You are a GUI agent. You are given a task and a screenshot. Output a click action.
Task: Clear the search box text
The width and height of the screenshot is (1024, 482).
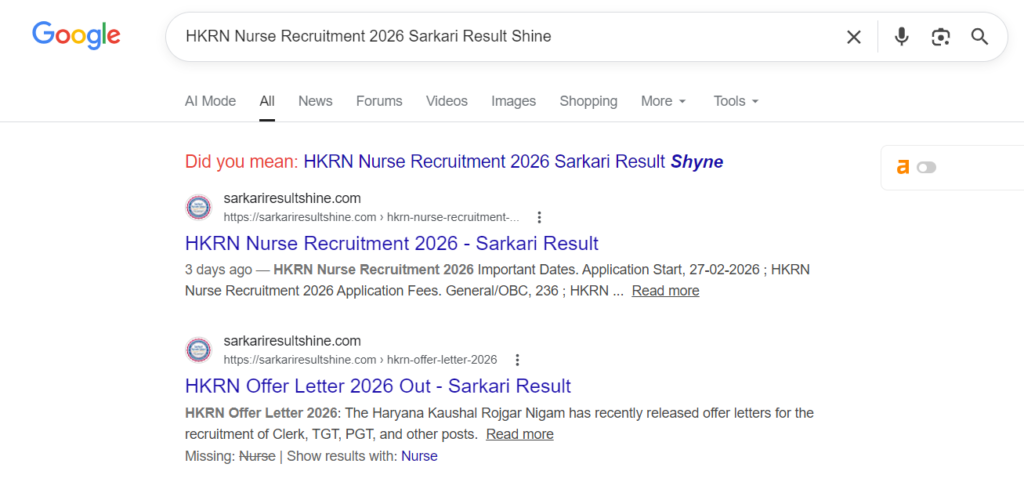853,37
